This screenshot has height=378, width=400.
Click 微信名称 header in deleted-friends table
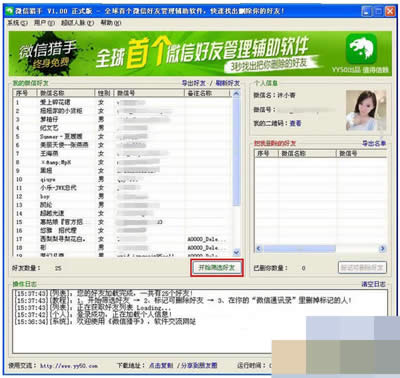pyautogui.click(x=307, y=154)
